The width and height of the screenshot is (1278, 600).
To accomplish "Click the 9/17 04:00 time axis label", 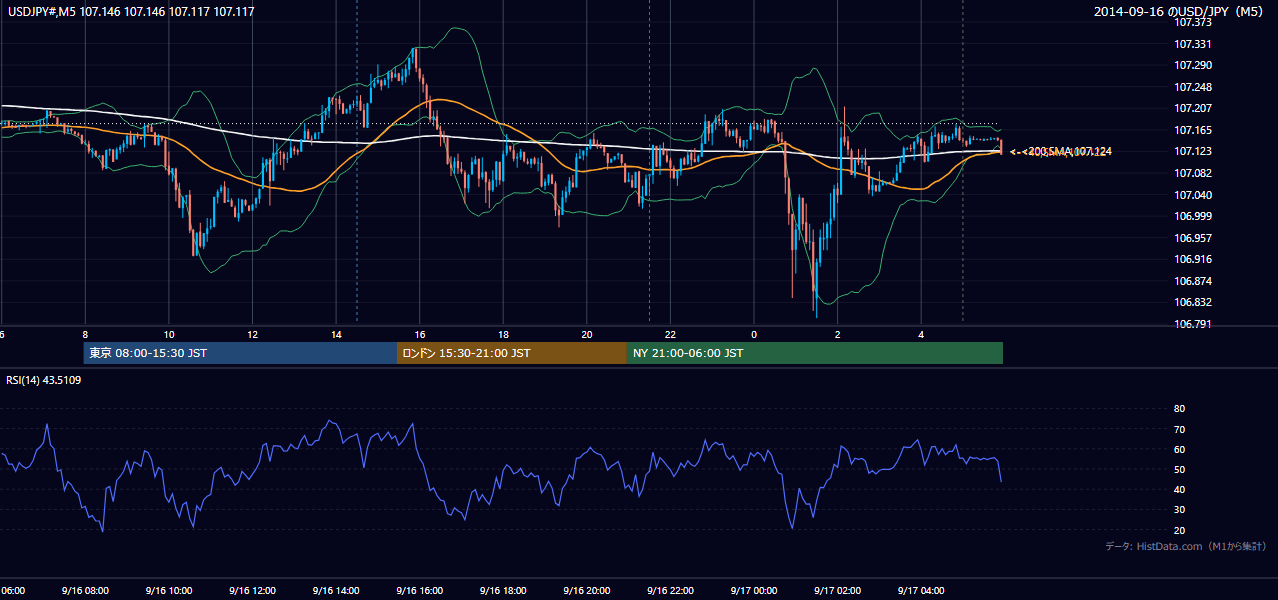I will [x=921, y=591].
